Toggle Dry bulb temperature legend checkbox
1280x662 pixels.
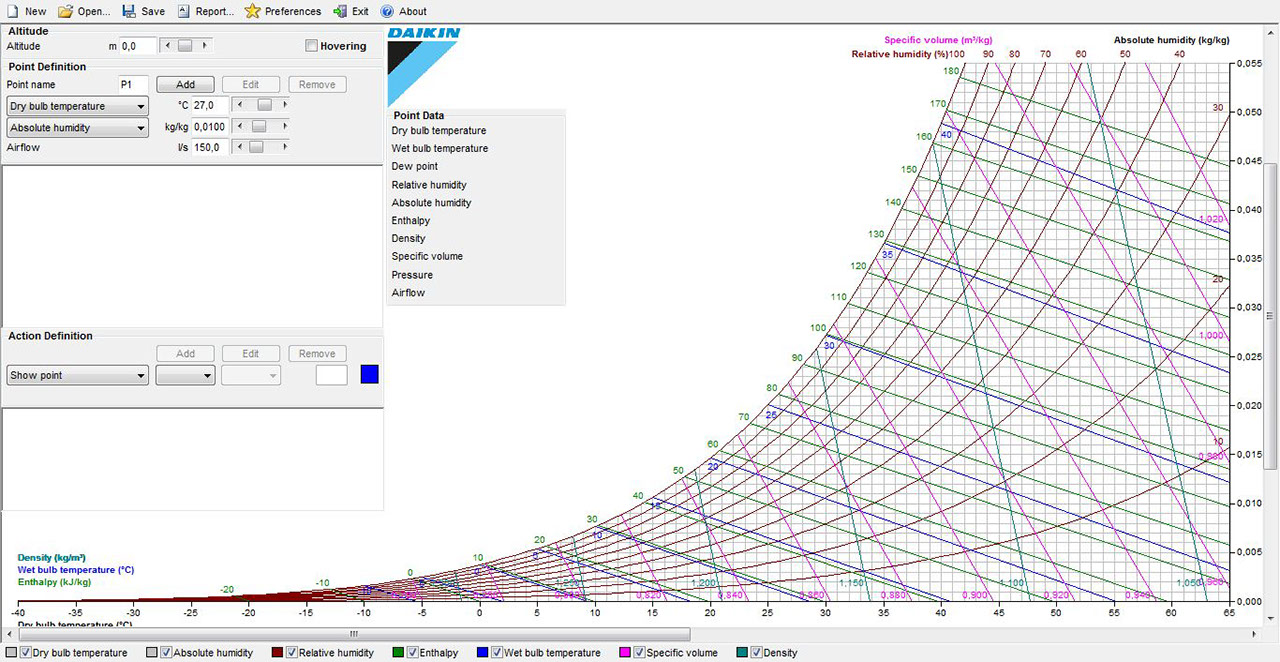coord(26,653)
